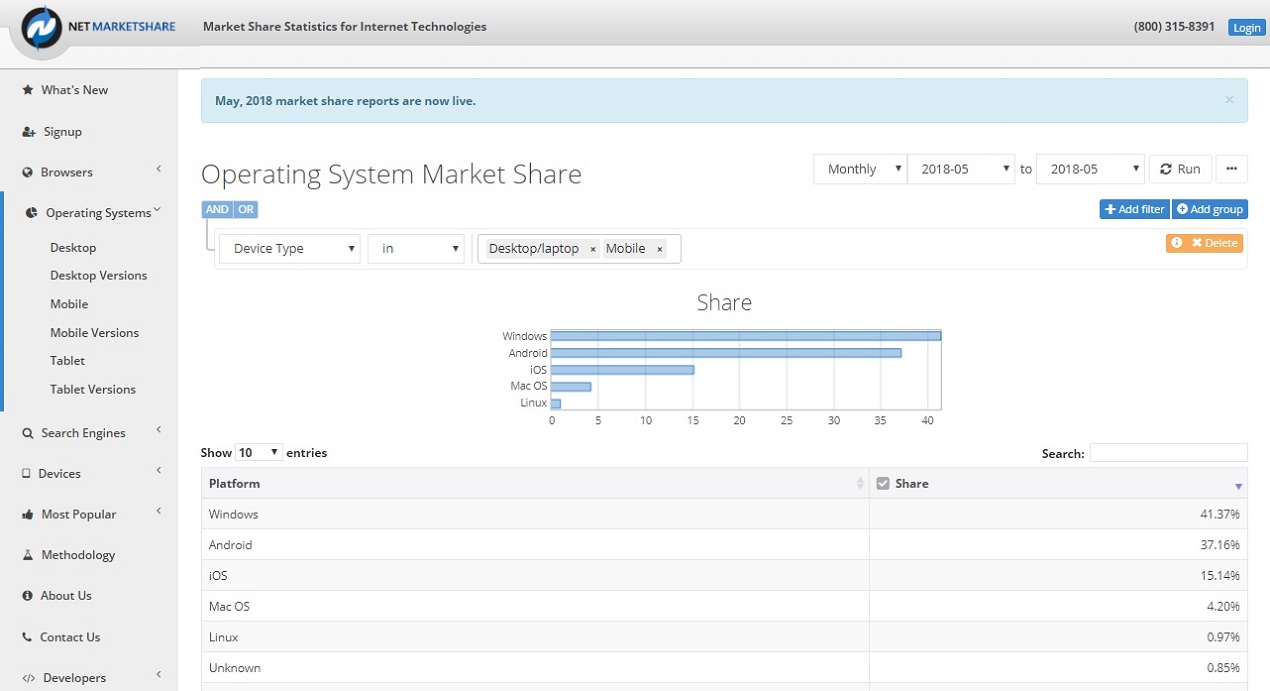This screenshot has height=691, width=1270.
Task: Click the code icon beside Developers
Action: 29,678
